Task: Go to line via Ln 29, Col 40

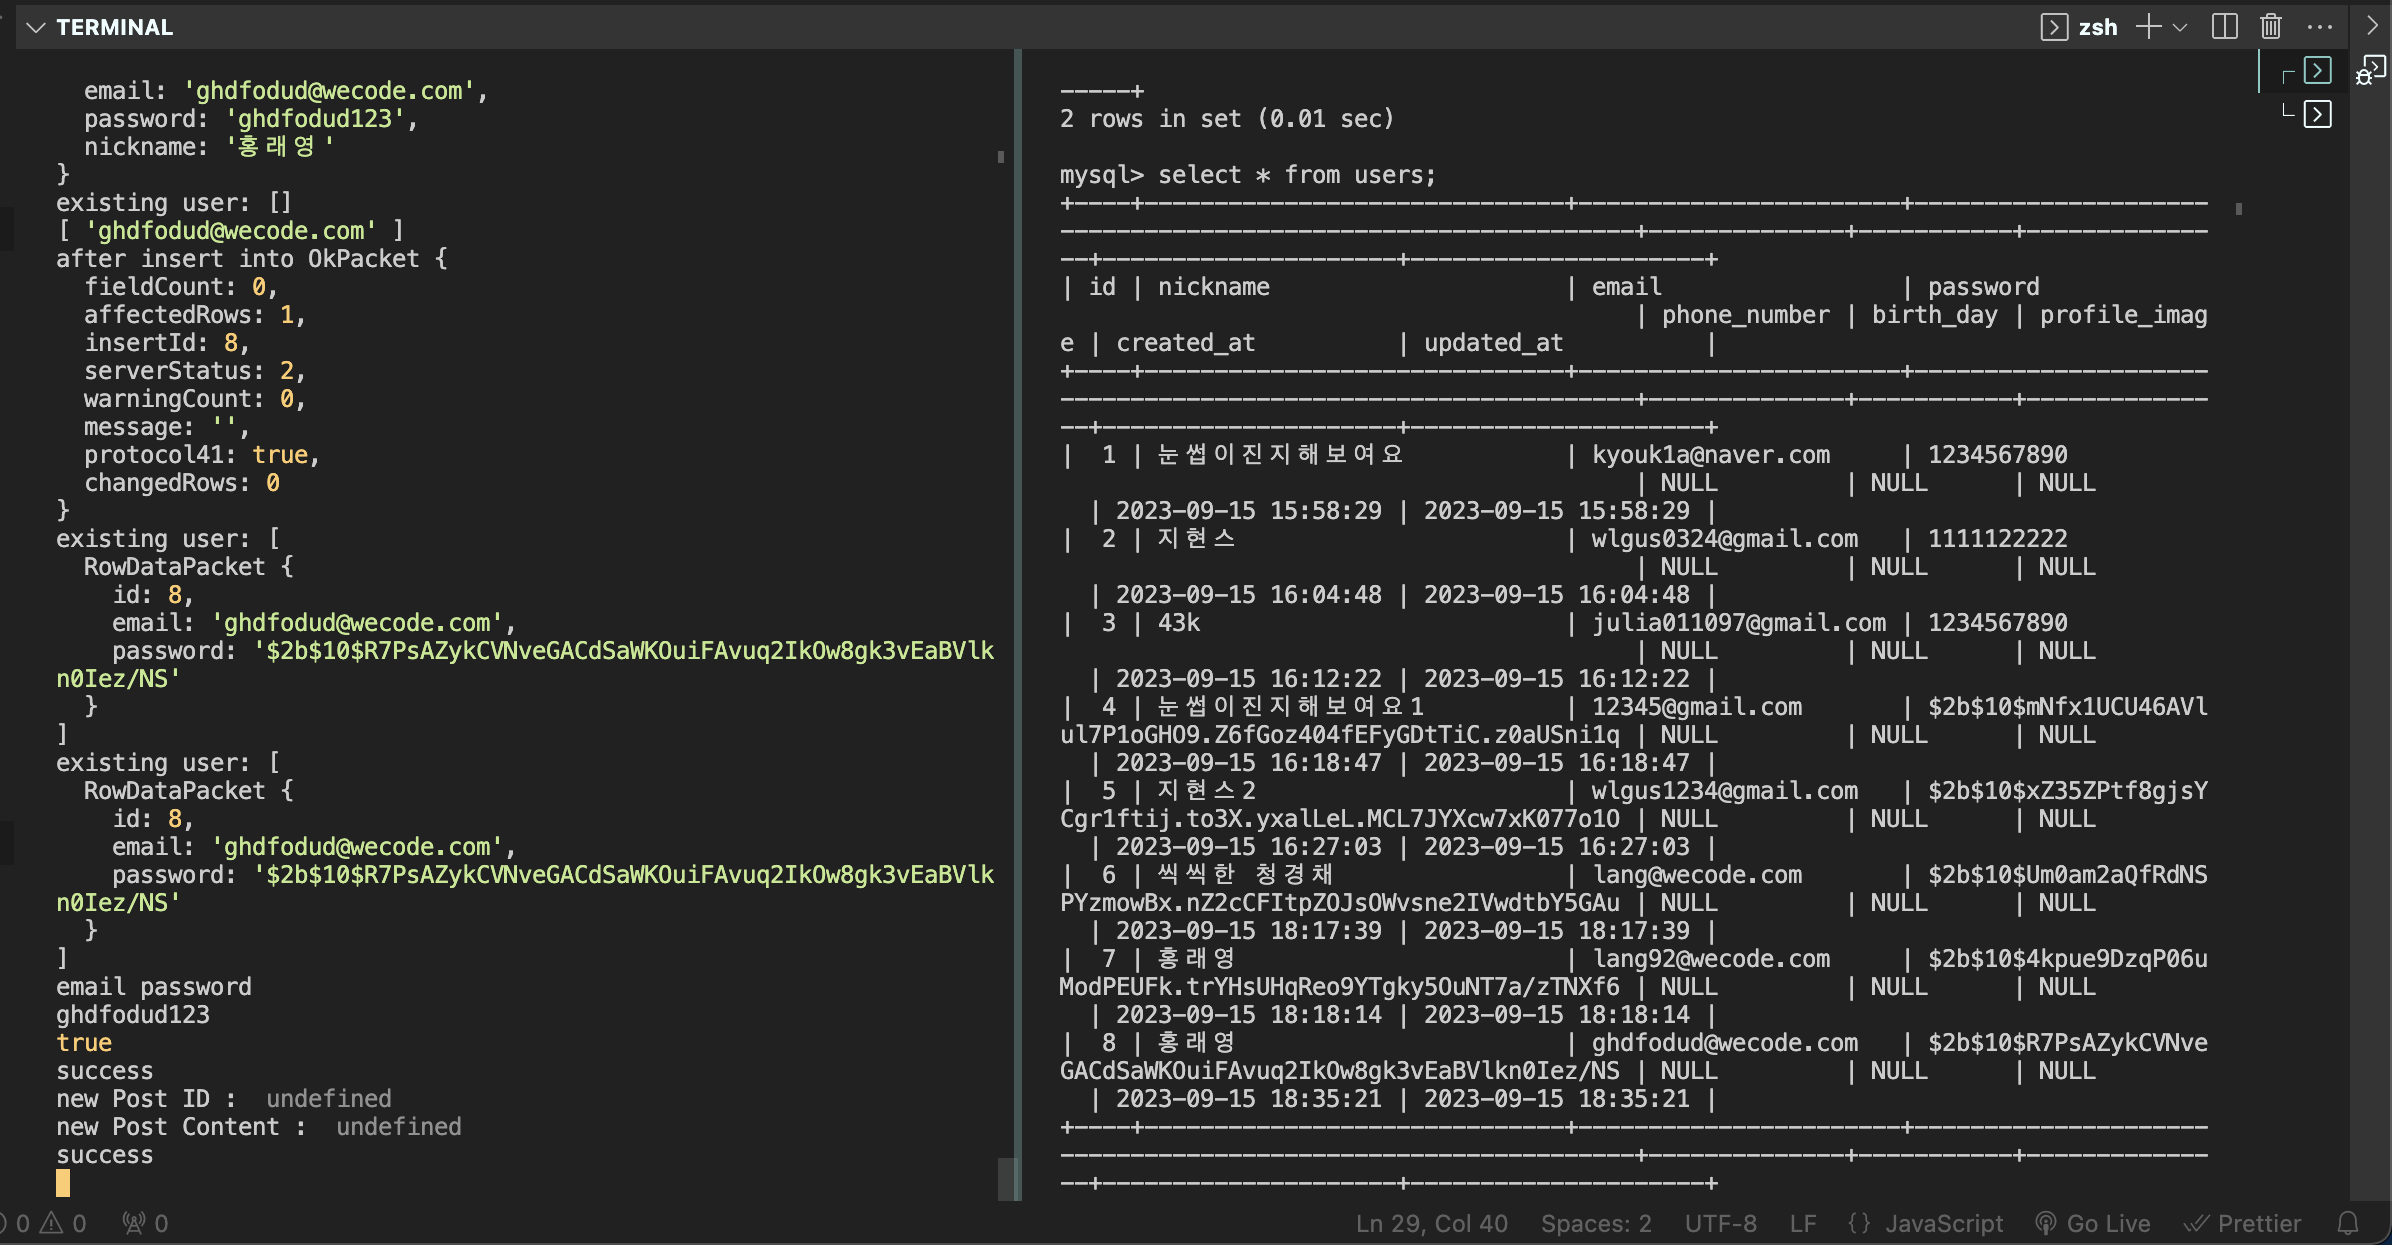Action: coord(1431,1223)
